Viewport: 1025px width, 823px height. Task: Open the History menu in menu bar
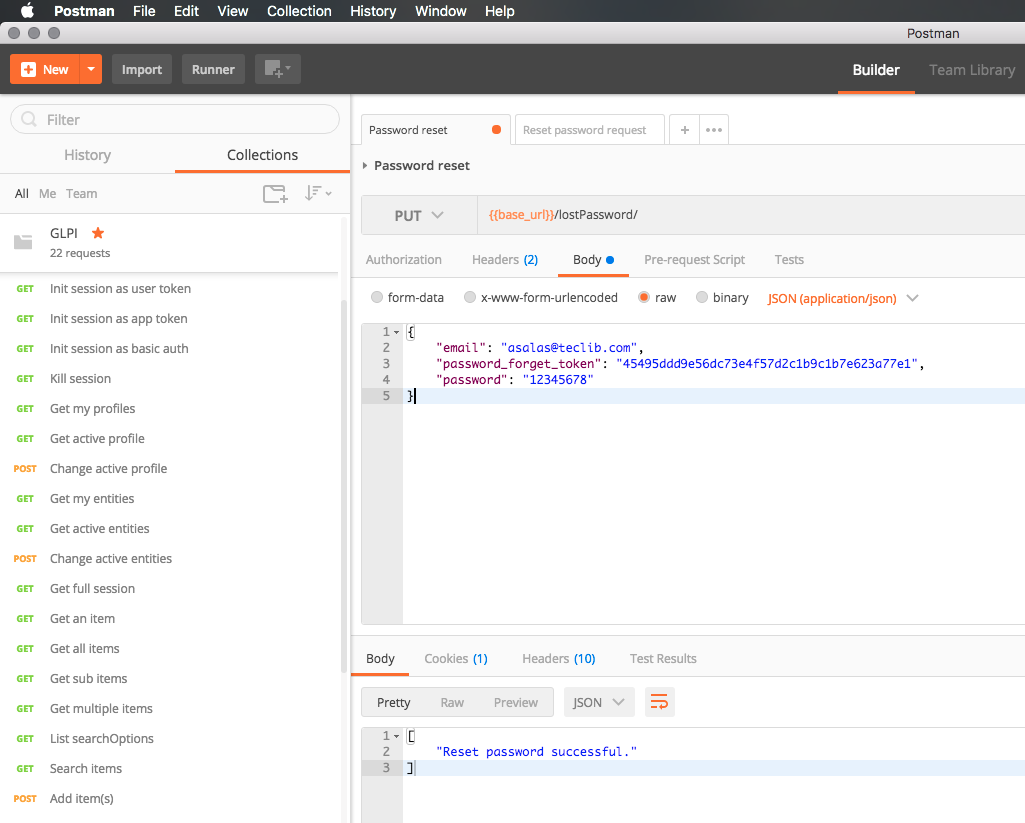click(x=373, y=11)
